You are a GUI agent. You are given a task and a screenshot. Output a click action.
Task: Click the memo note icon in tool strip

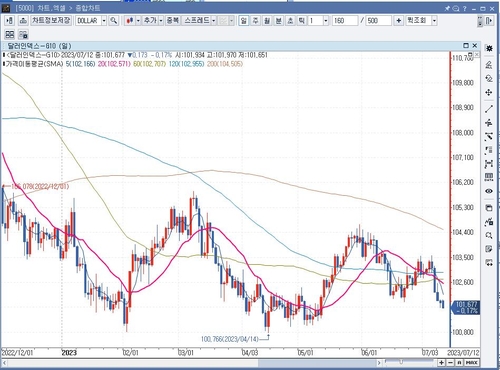(x=489, y=249)
